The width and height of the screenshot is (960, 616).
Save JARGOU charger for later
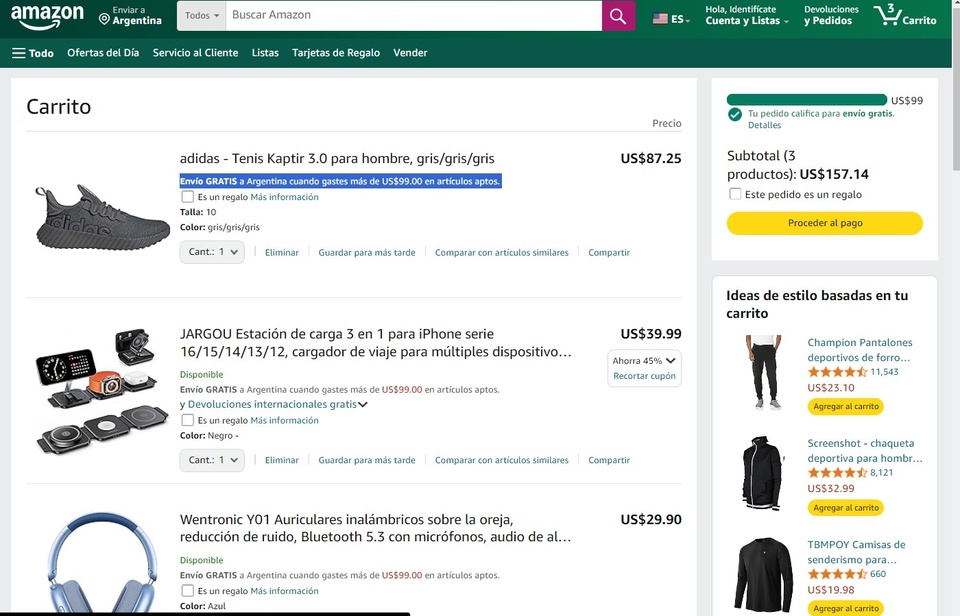point(367,460)
